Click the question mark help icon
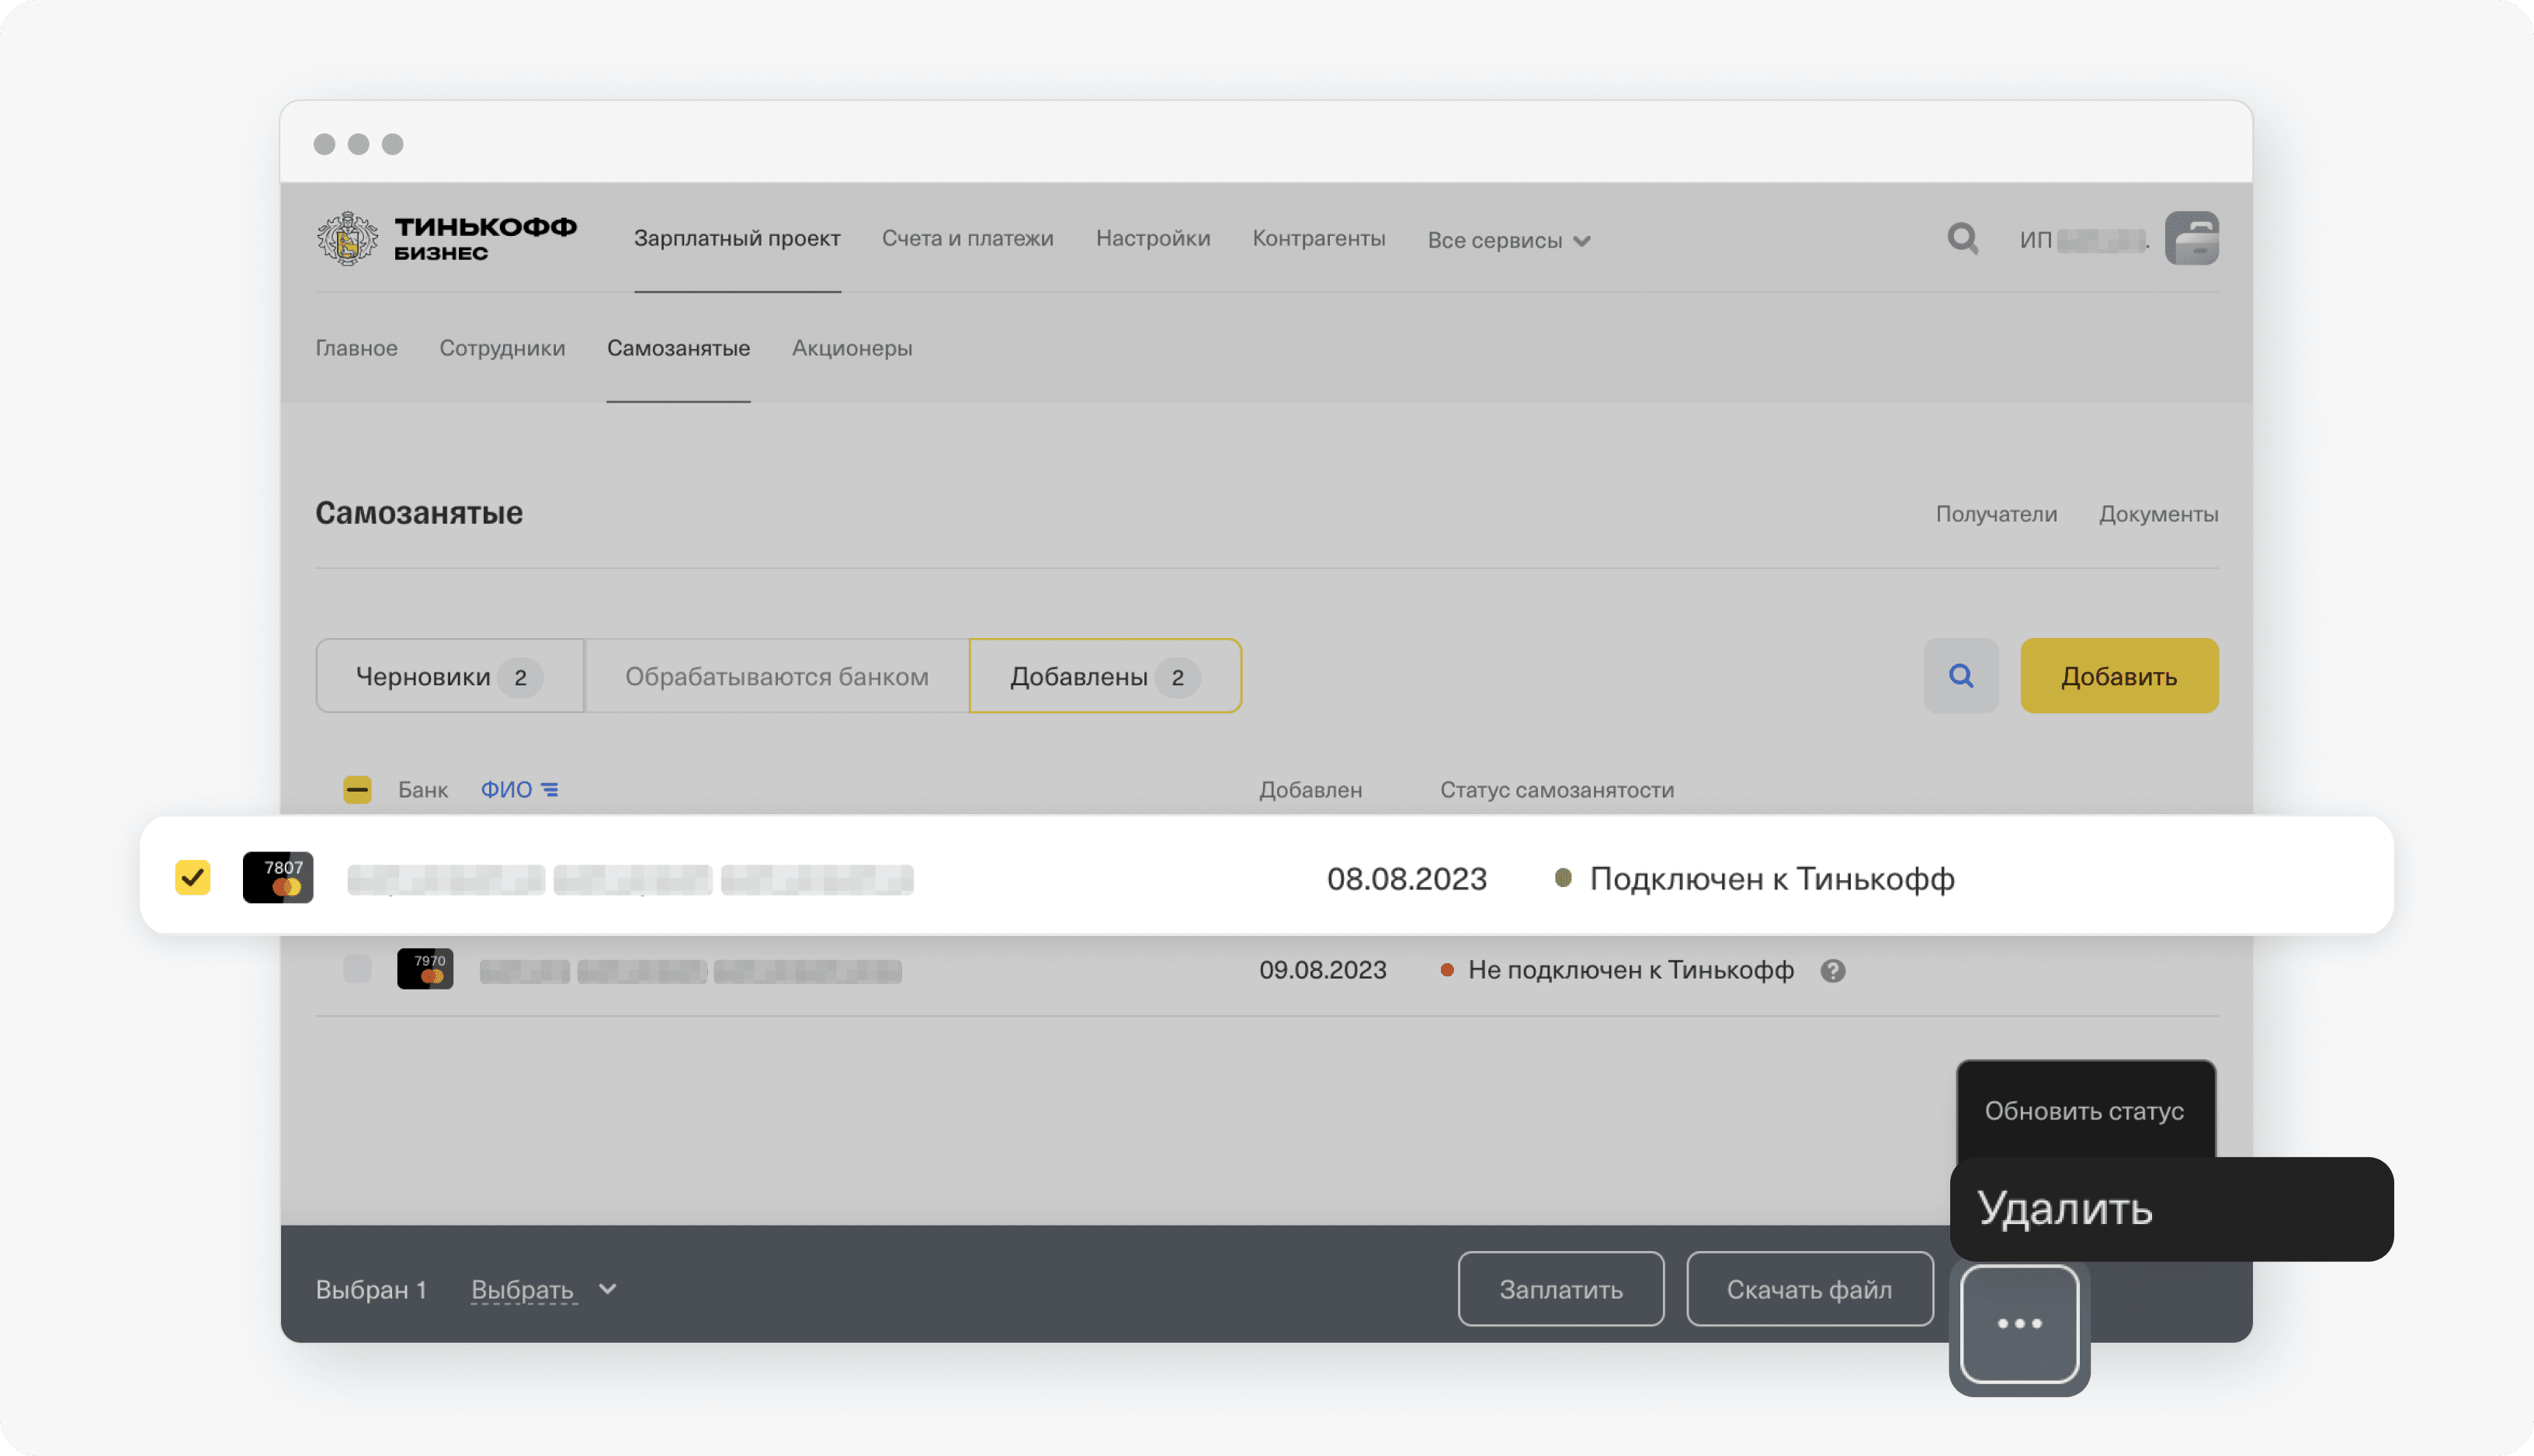The image size is (2534, 1456). (x=1832, y=971)
